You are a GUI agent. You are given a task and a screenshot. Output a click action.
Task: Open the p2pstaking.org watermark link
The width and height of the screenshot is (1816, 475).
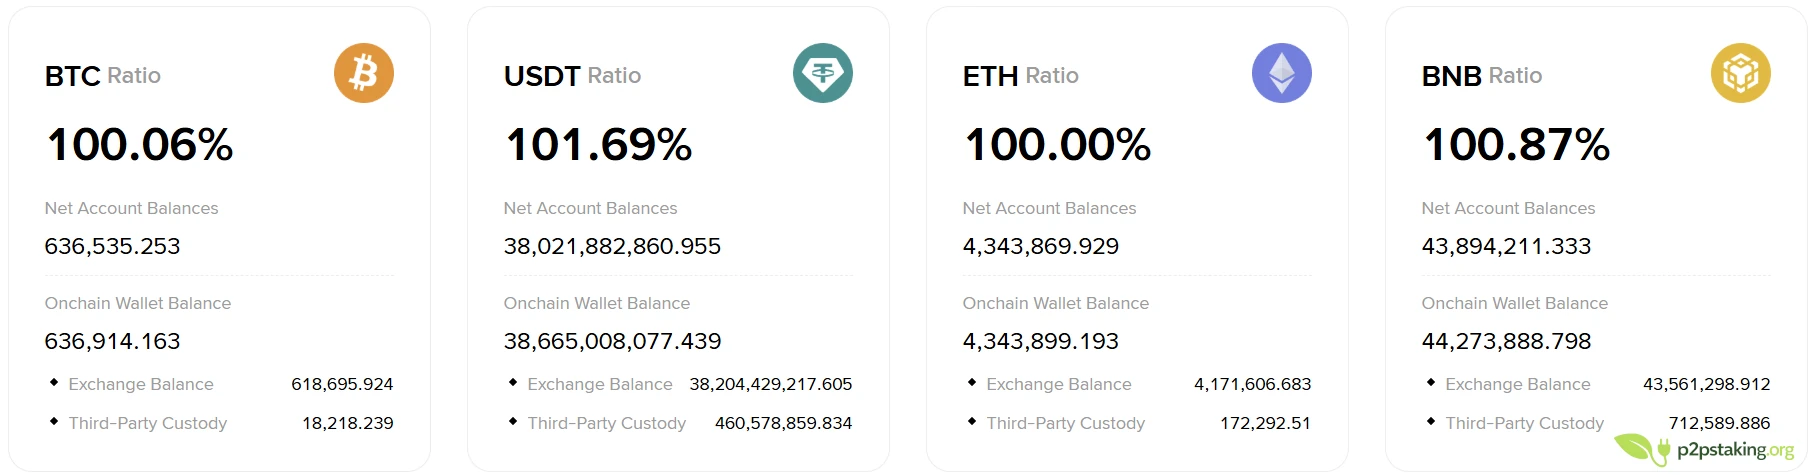tap(1735, 450)
